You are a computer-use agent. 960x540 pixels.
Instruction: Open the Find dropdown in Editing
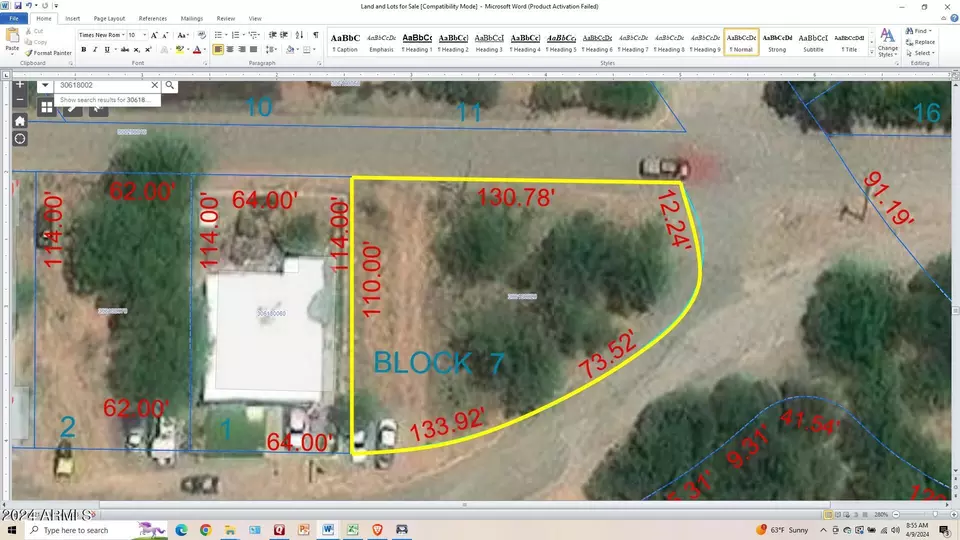click(x=920, y=31)
